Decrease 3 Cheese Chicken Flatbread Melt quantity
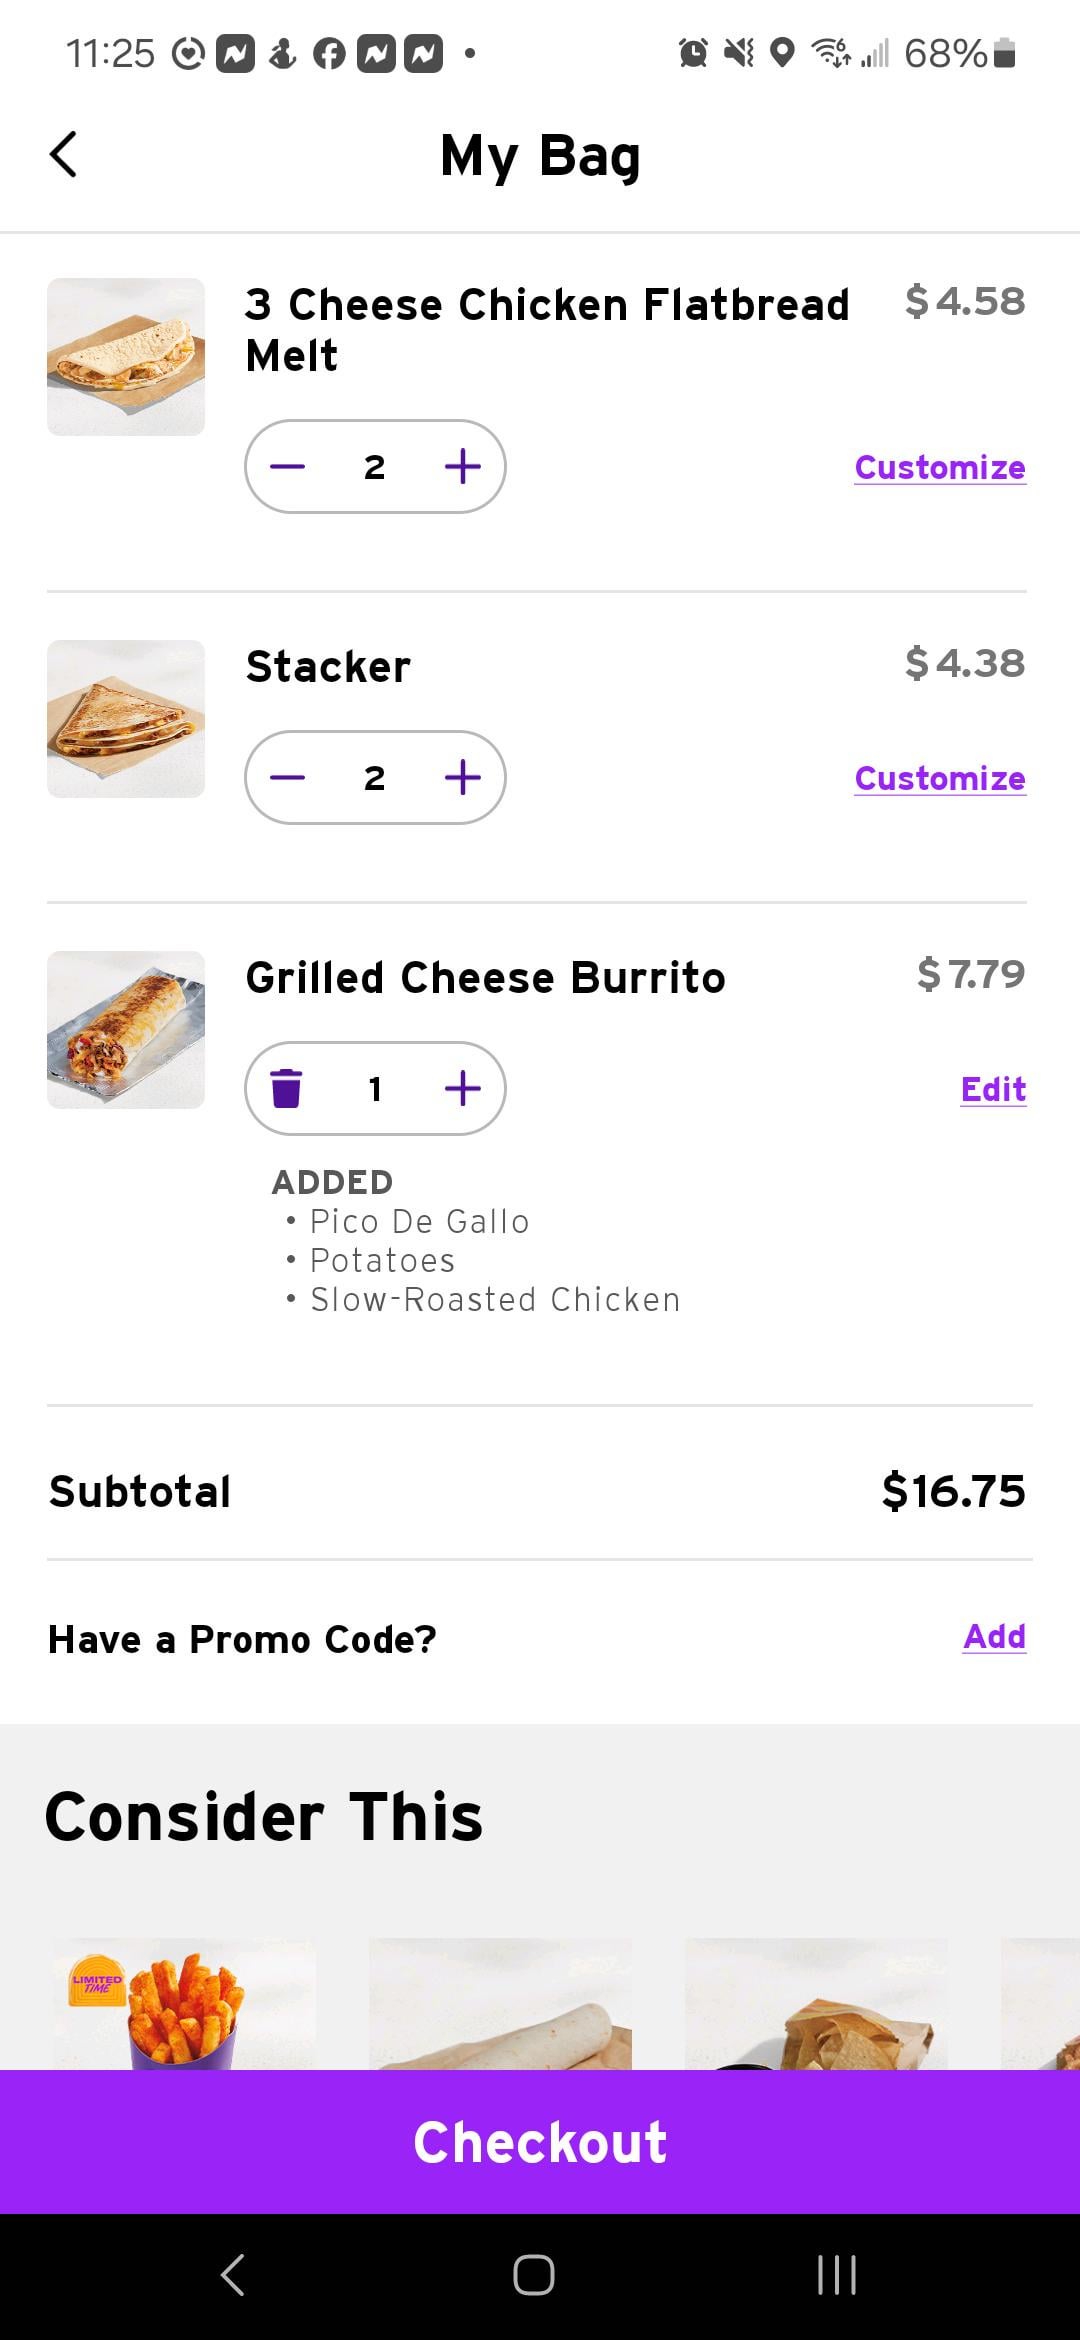This screenshot has width=1080, height=2340. click(287, 467)
